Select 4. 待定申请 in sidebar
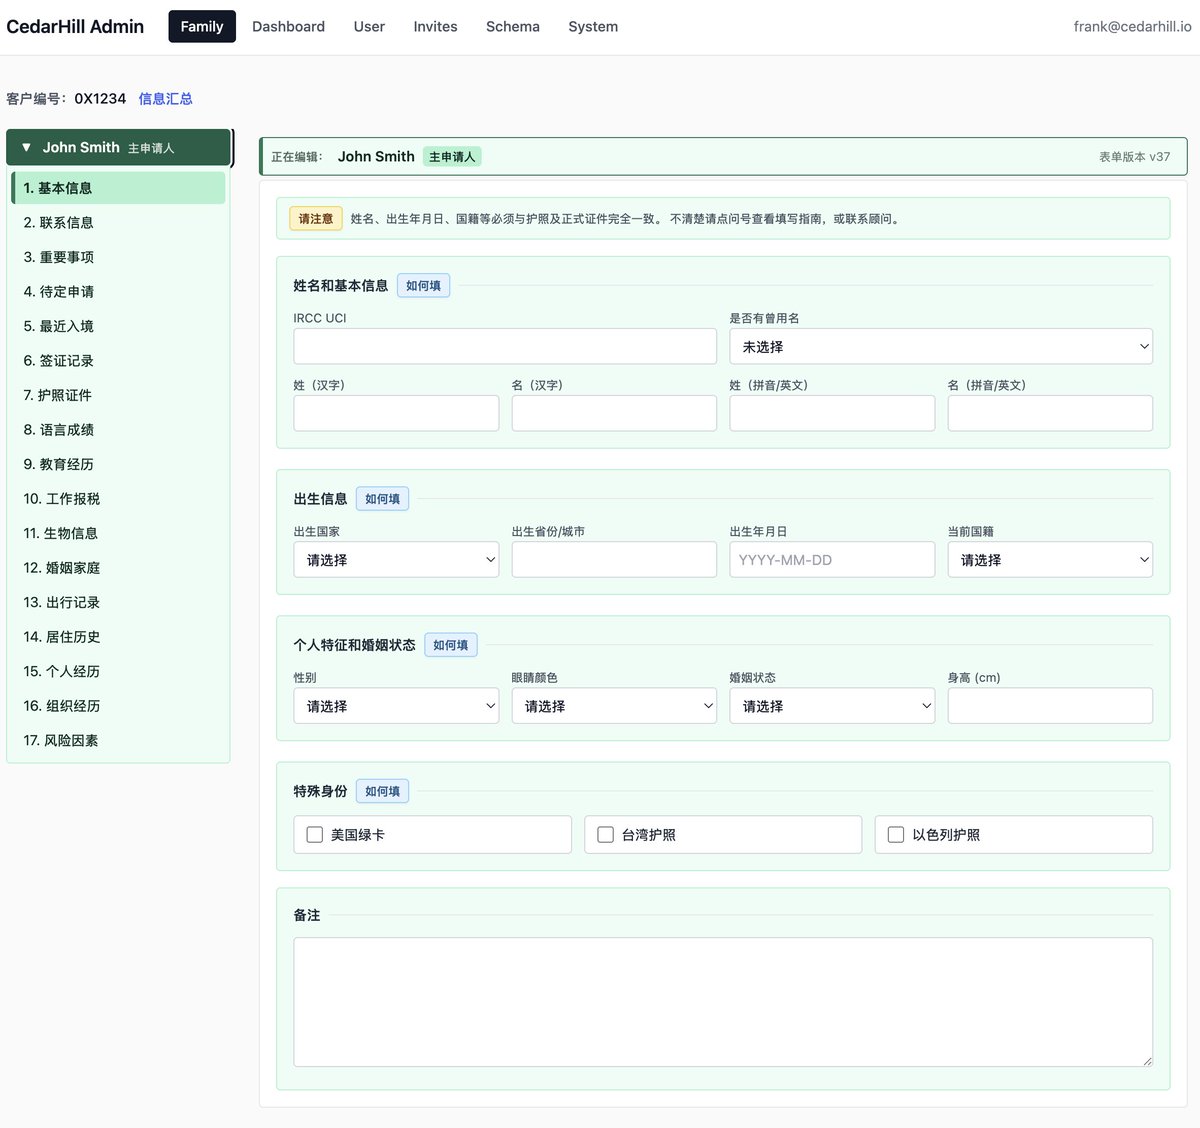1200x1128 pixels. (118, 291)
